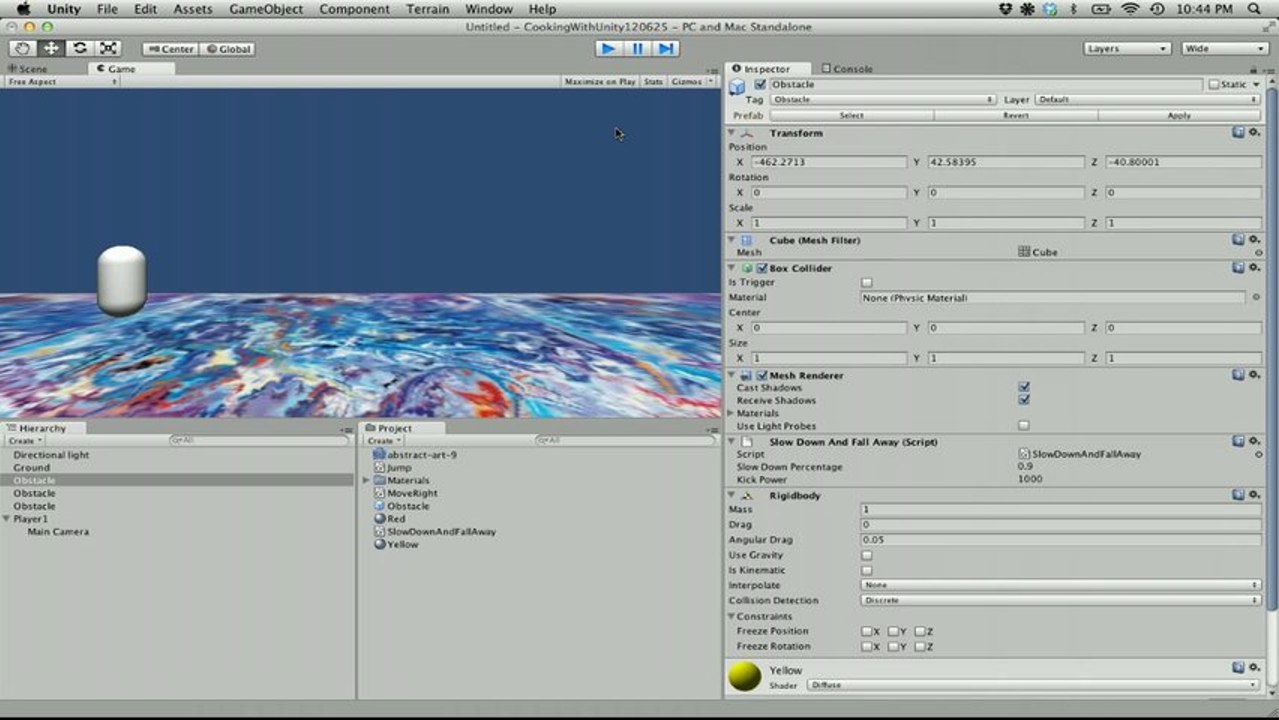1279x720 pixels.
Task: Enable Is Kinematic checkbox
Action: coord(867,570)
